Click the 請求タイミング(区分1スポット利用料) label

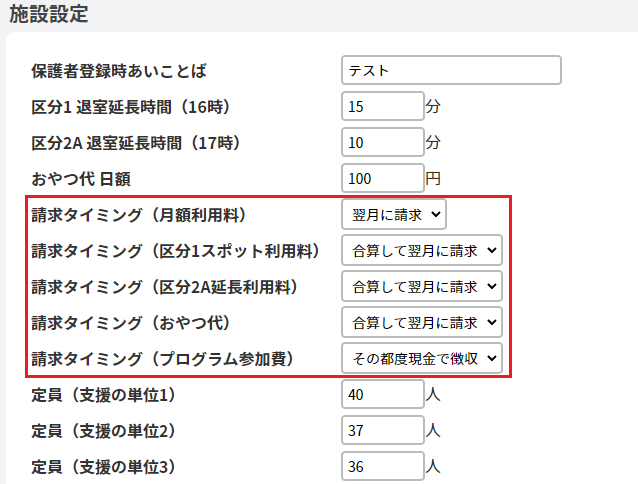click(175, 251)
